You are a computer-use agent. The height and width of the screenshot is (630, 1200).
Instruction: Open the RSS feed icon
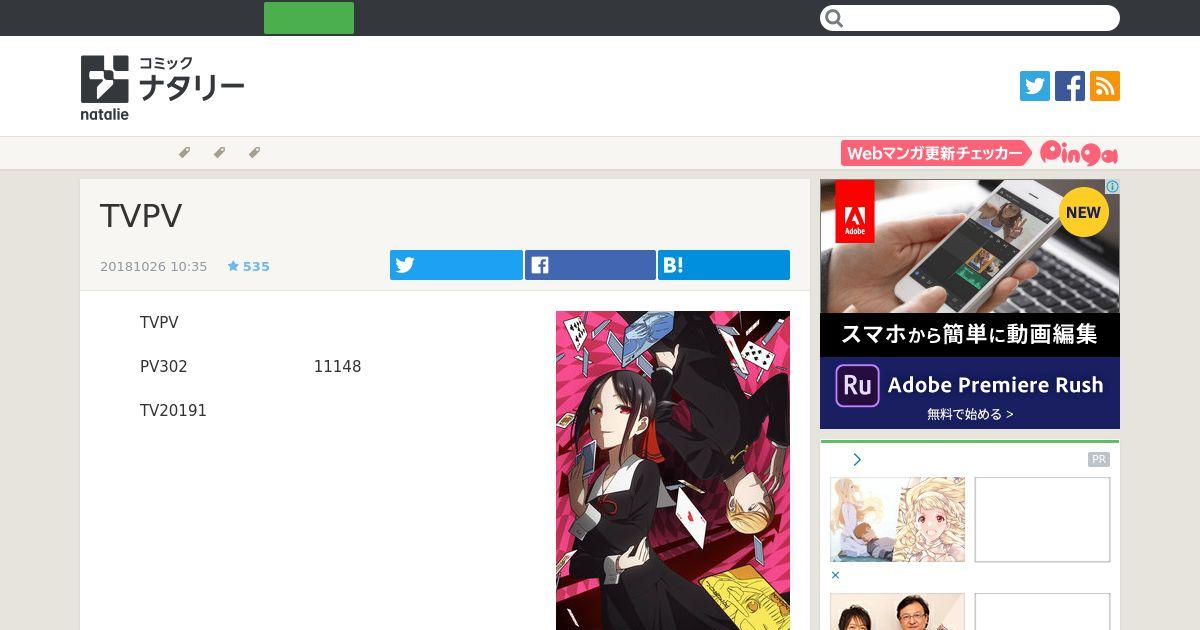click(x=1105, y=86)
